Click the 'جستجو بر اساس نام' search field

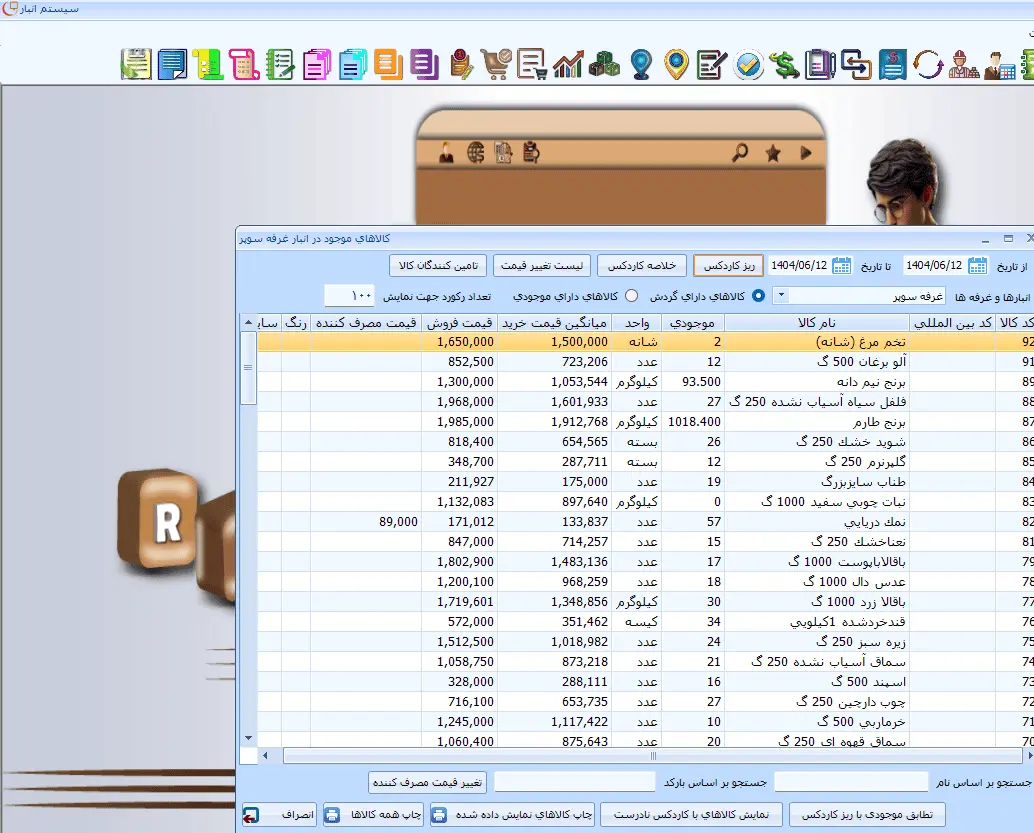tap(851, 782)
